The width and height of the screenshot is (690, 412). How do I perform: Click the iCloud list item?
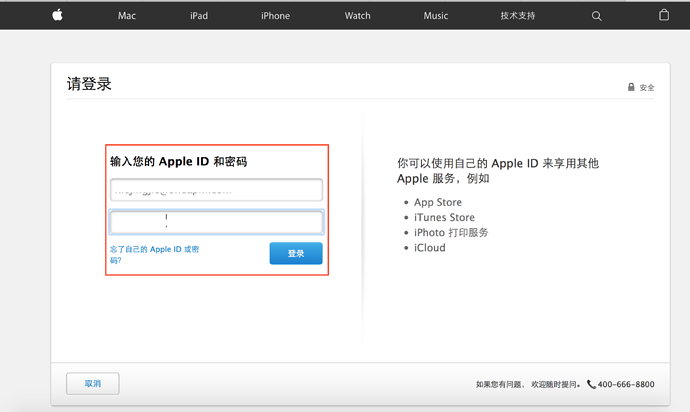point(429,248)
